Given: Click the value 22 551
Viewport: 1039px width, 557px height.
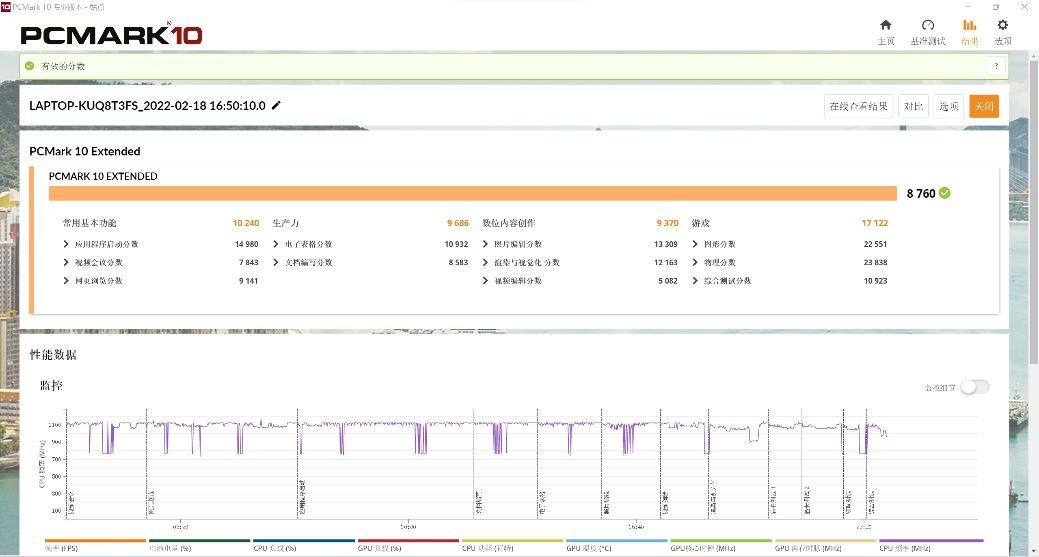Looking at the screenshot, I should click(x=875, y=244).
